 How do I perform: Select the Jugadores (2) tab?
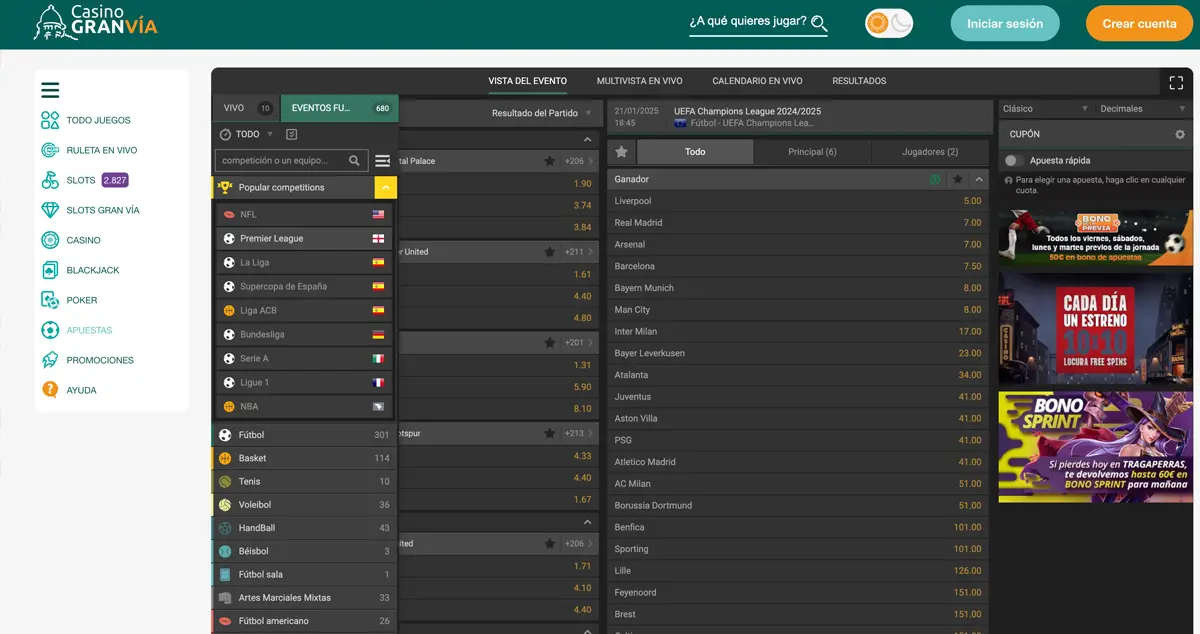[930, 152]
